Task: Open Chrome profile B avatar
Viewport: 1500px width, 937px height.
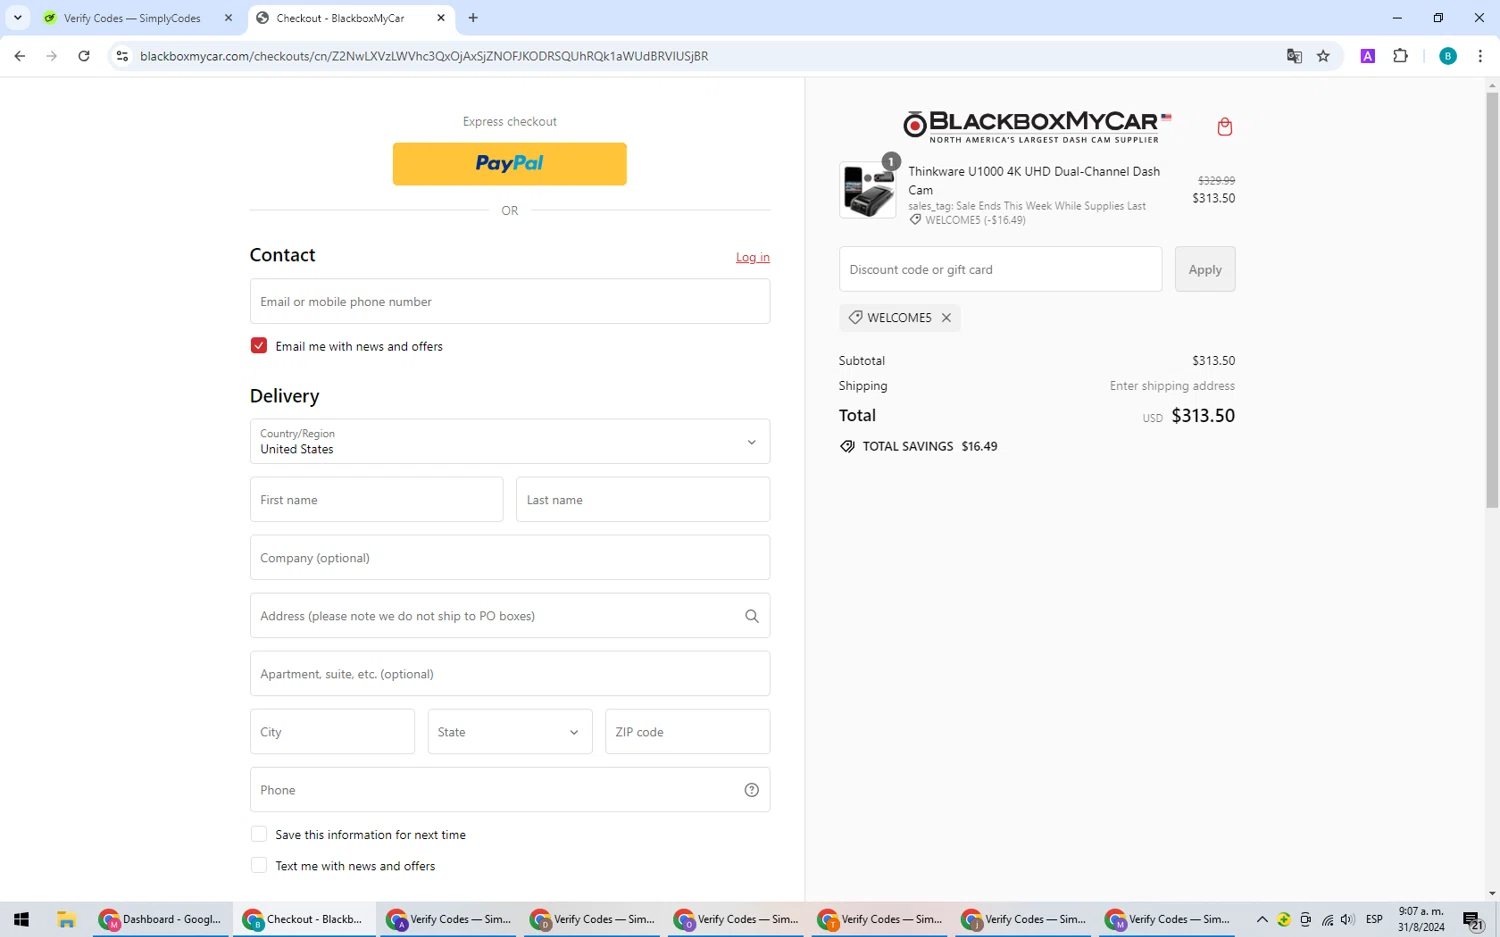Action: coord(1447,56)
